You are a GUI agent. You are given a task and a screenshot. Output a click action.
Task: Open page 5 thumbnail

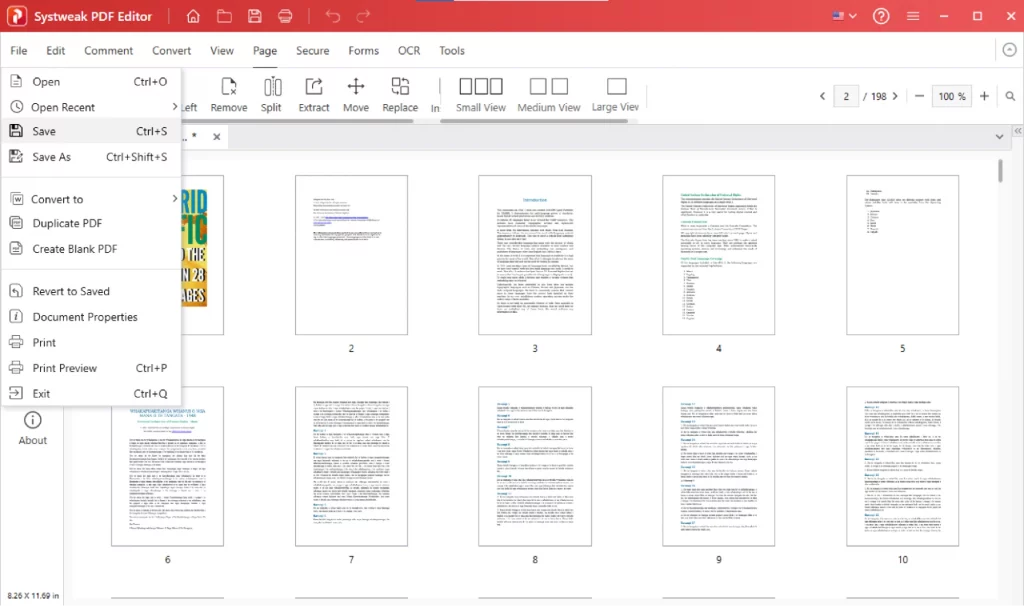[x=901, y=255]
